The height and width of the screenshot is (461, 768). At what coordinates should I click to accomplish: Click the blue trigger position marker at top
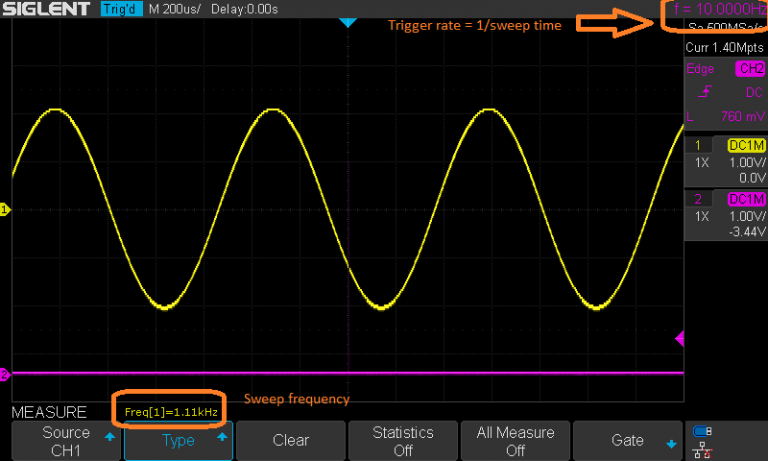coord(347,22)
